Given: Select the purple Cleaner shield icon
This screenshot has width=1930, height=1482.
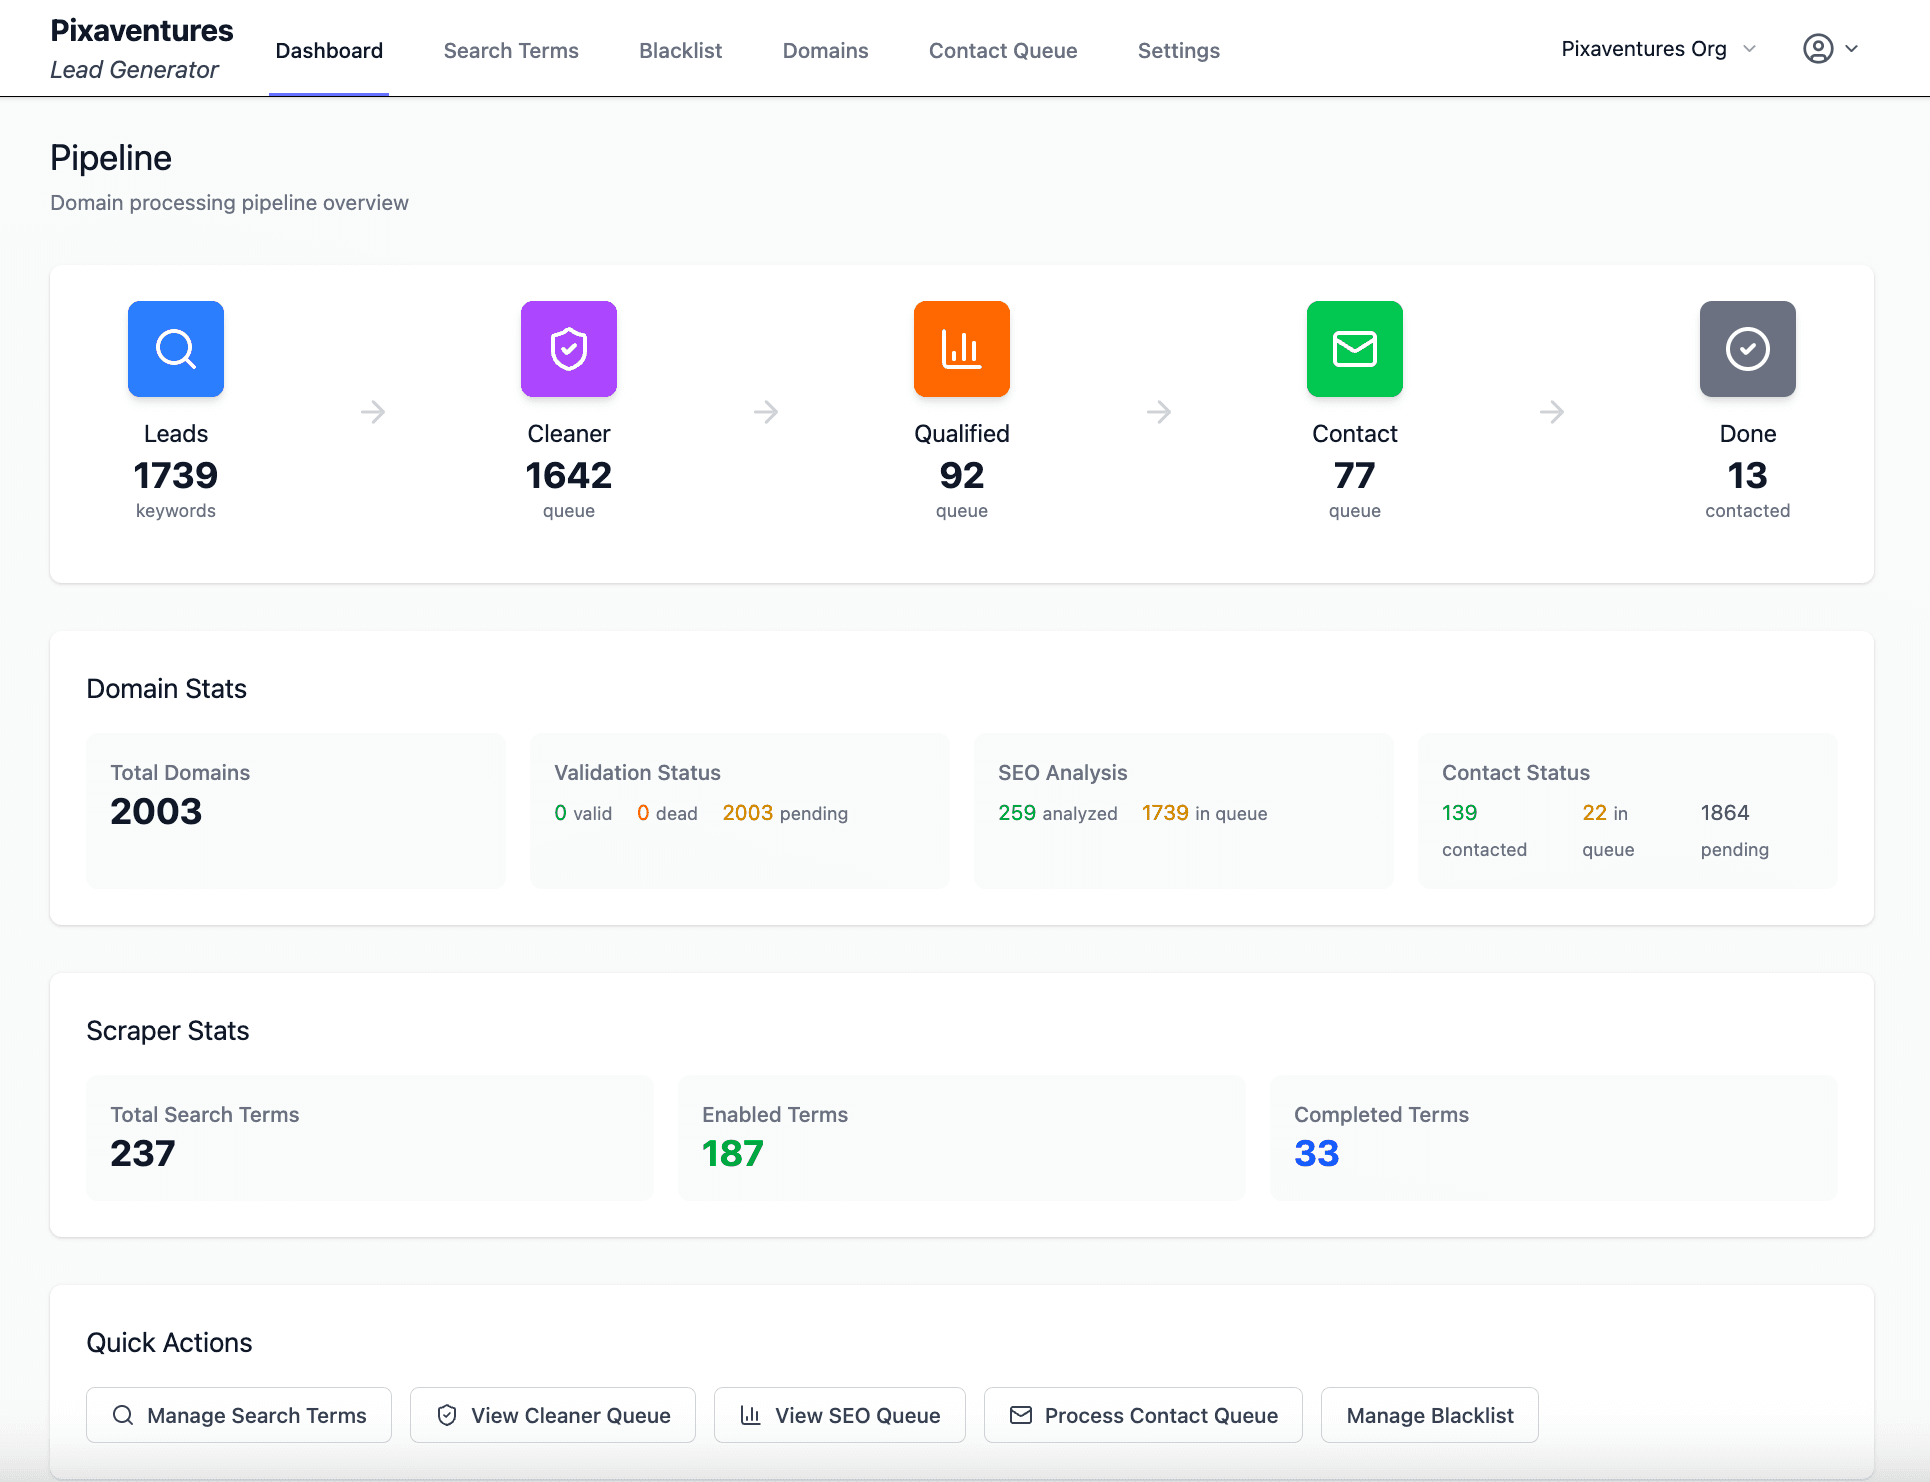Looking at the screenshot, I should click(568, 349).
